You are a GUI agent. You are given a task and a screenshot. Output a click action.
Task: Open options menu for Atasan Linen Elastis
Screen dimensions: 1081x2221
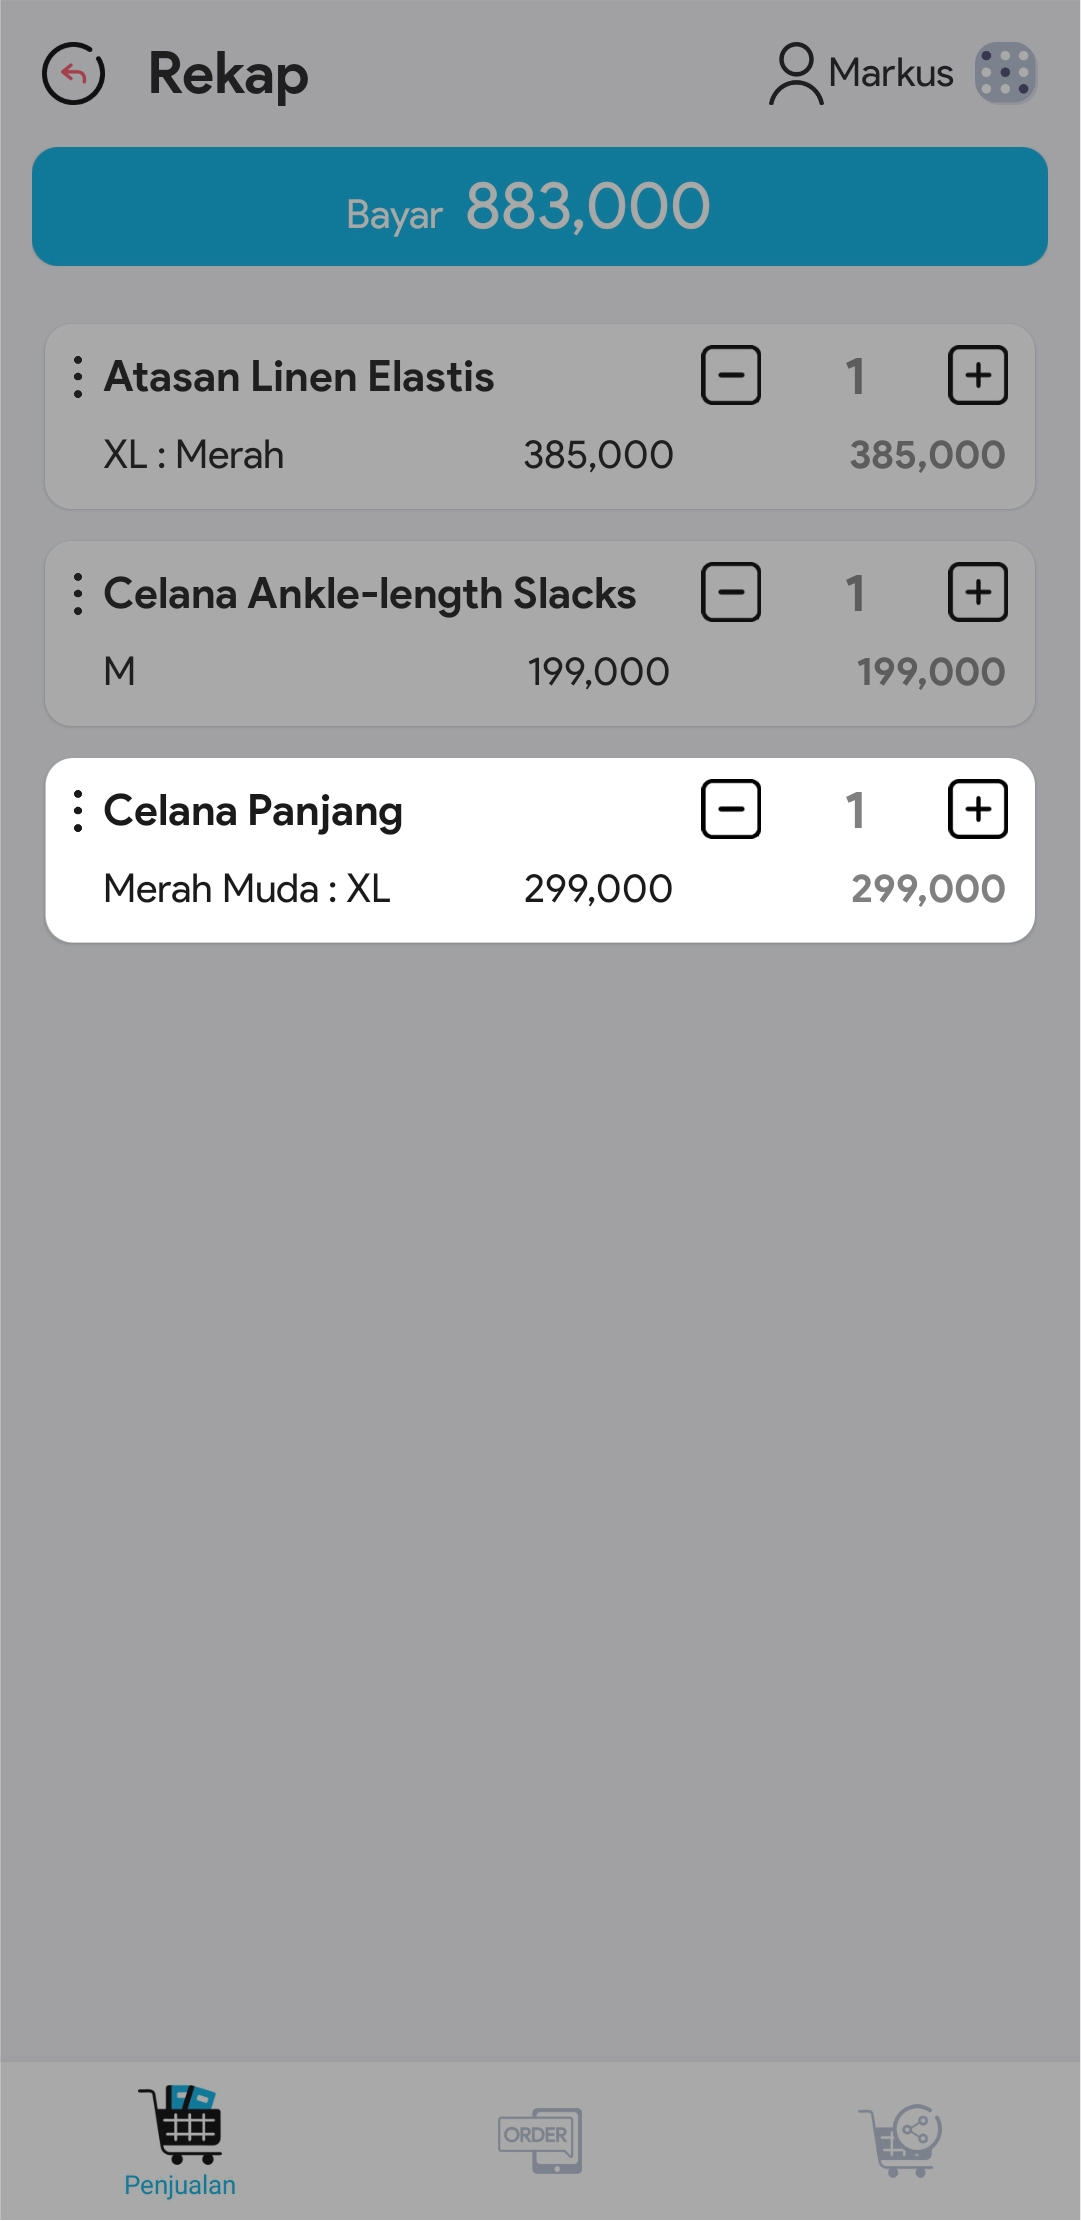click(78, 377)
